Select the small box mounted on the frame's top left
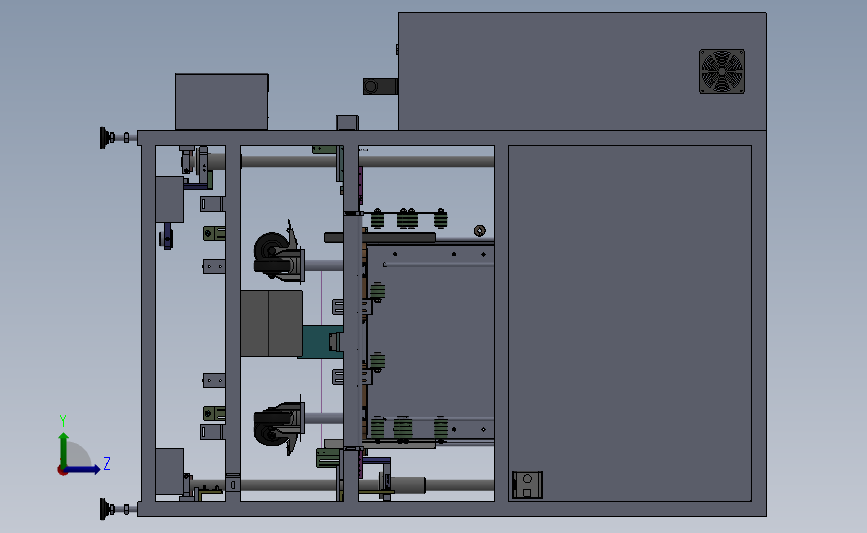This screenshot has height=533, width=867. coord(222,102)
